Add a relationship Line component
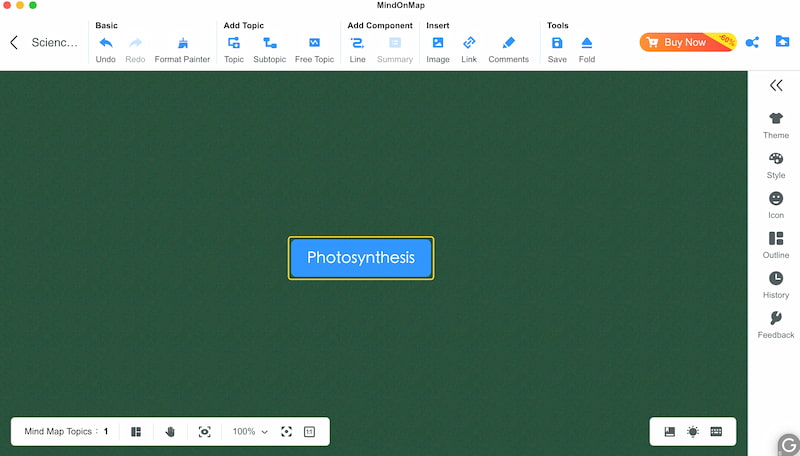 click(357, 43)
